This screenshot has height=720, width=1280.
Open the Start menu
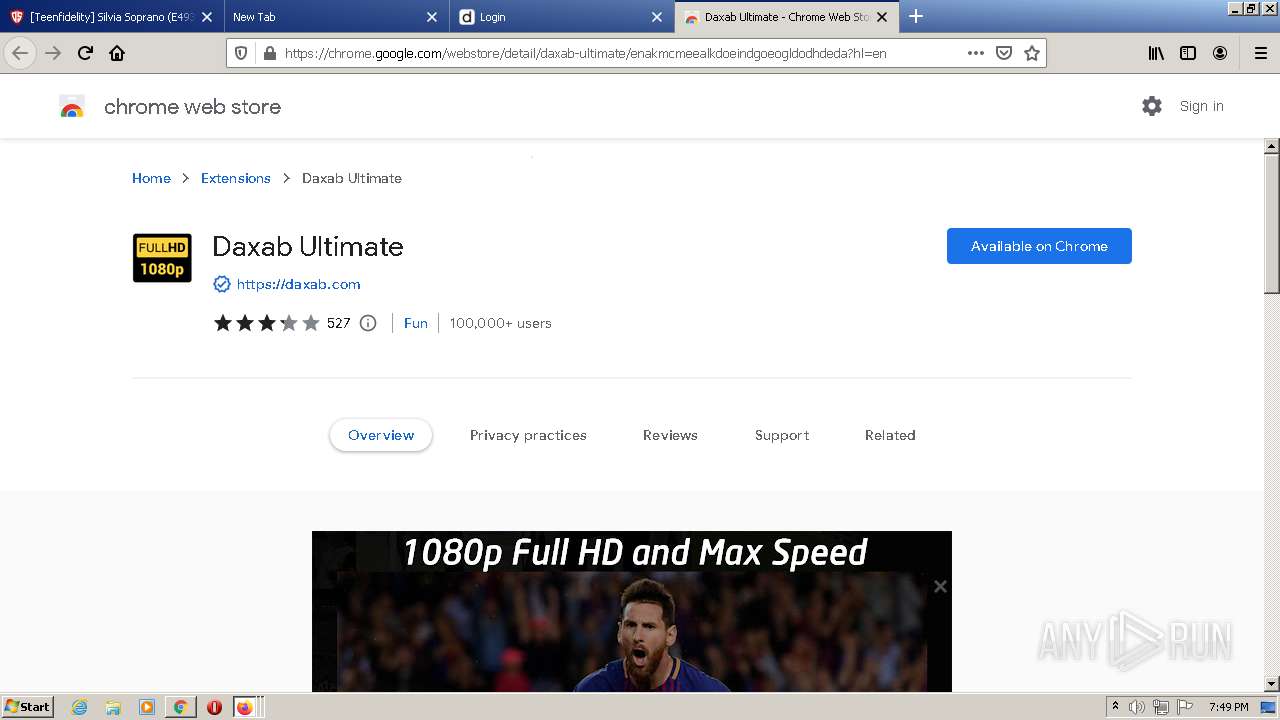pyautogui.click(x=27, y=707)
